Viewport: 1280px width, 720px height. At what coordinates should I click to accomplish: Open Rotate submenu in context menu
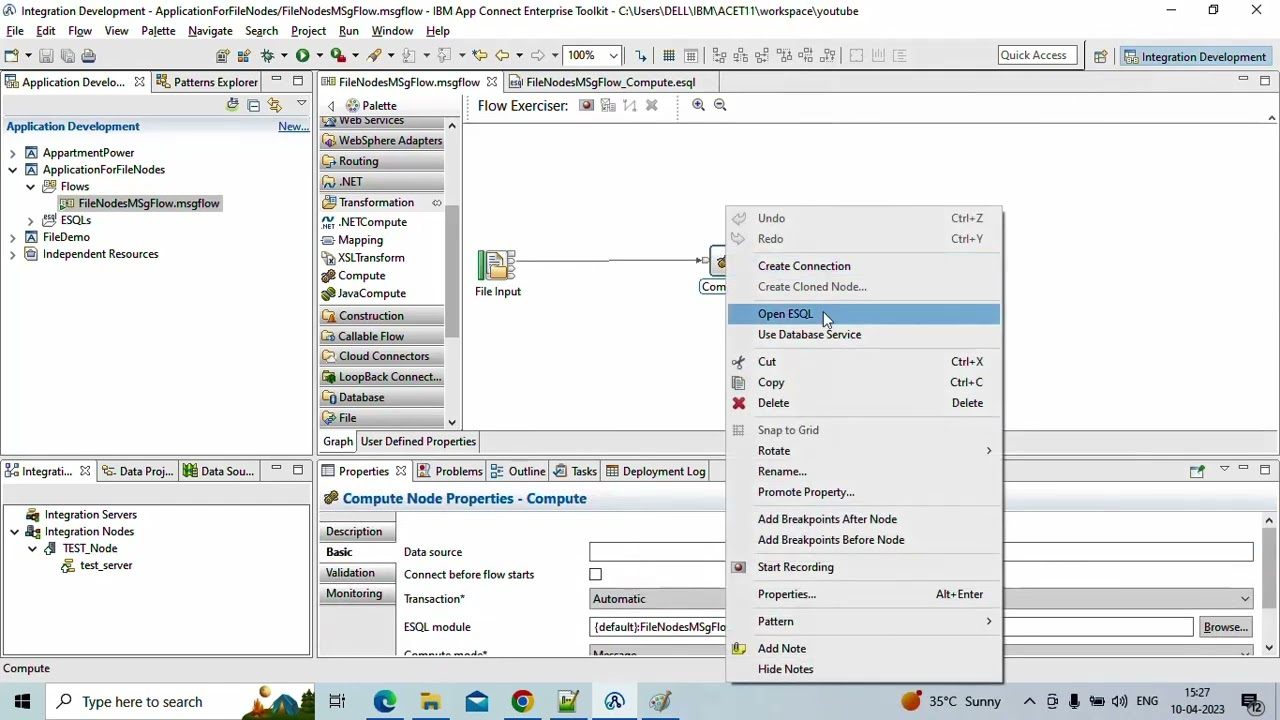click(x=863, y=451)
